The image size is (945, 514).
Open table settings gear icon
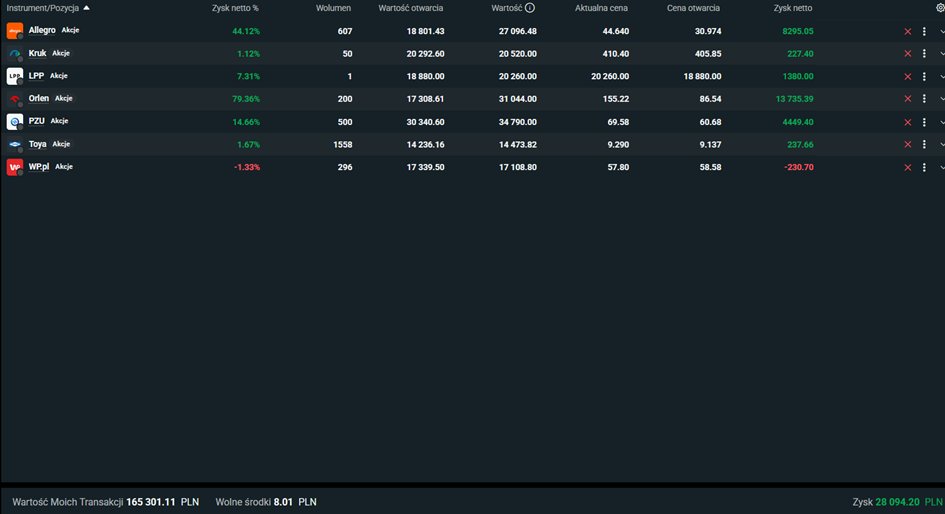pyautogui.click(x=940, y=8)
